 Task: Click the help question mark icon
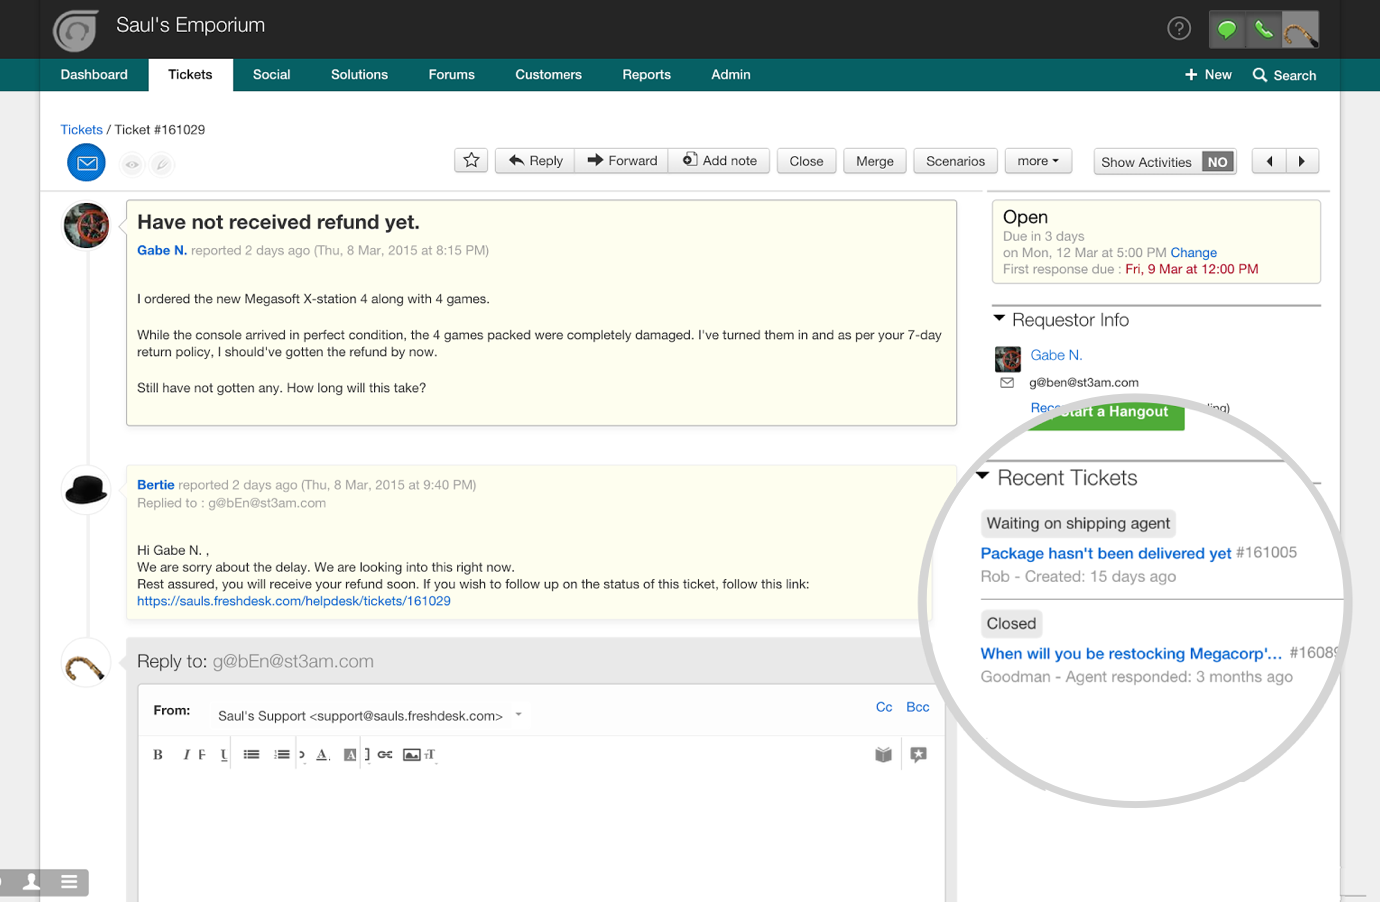pyautogui.click(x=1179, y=29)
